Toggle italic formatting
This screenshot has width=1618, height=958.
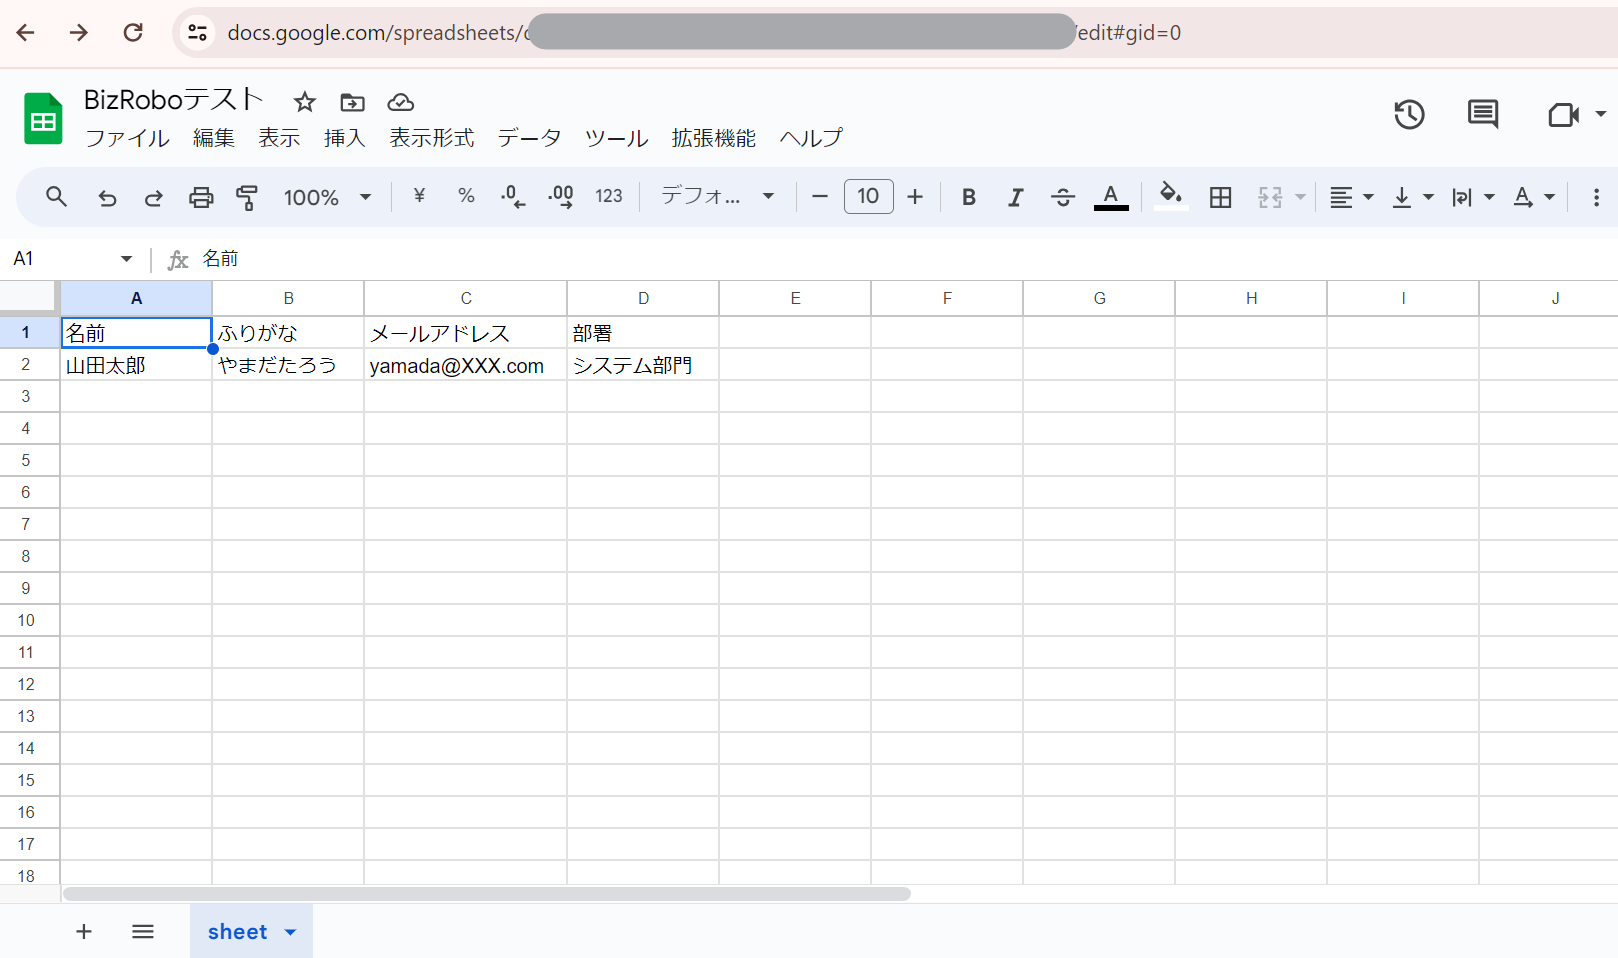(x=1016, y=198)
